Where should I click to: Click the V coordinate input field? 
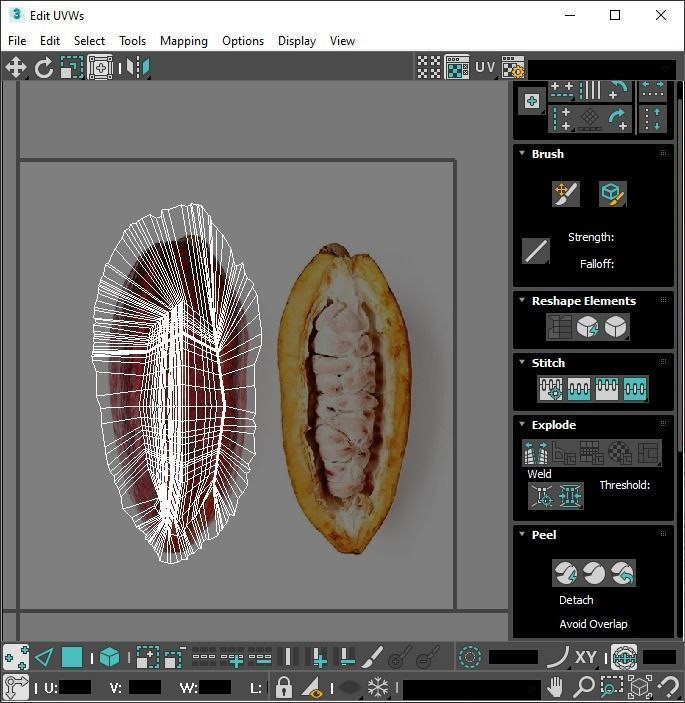coord(145,687)
